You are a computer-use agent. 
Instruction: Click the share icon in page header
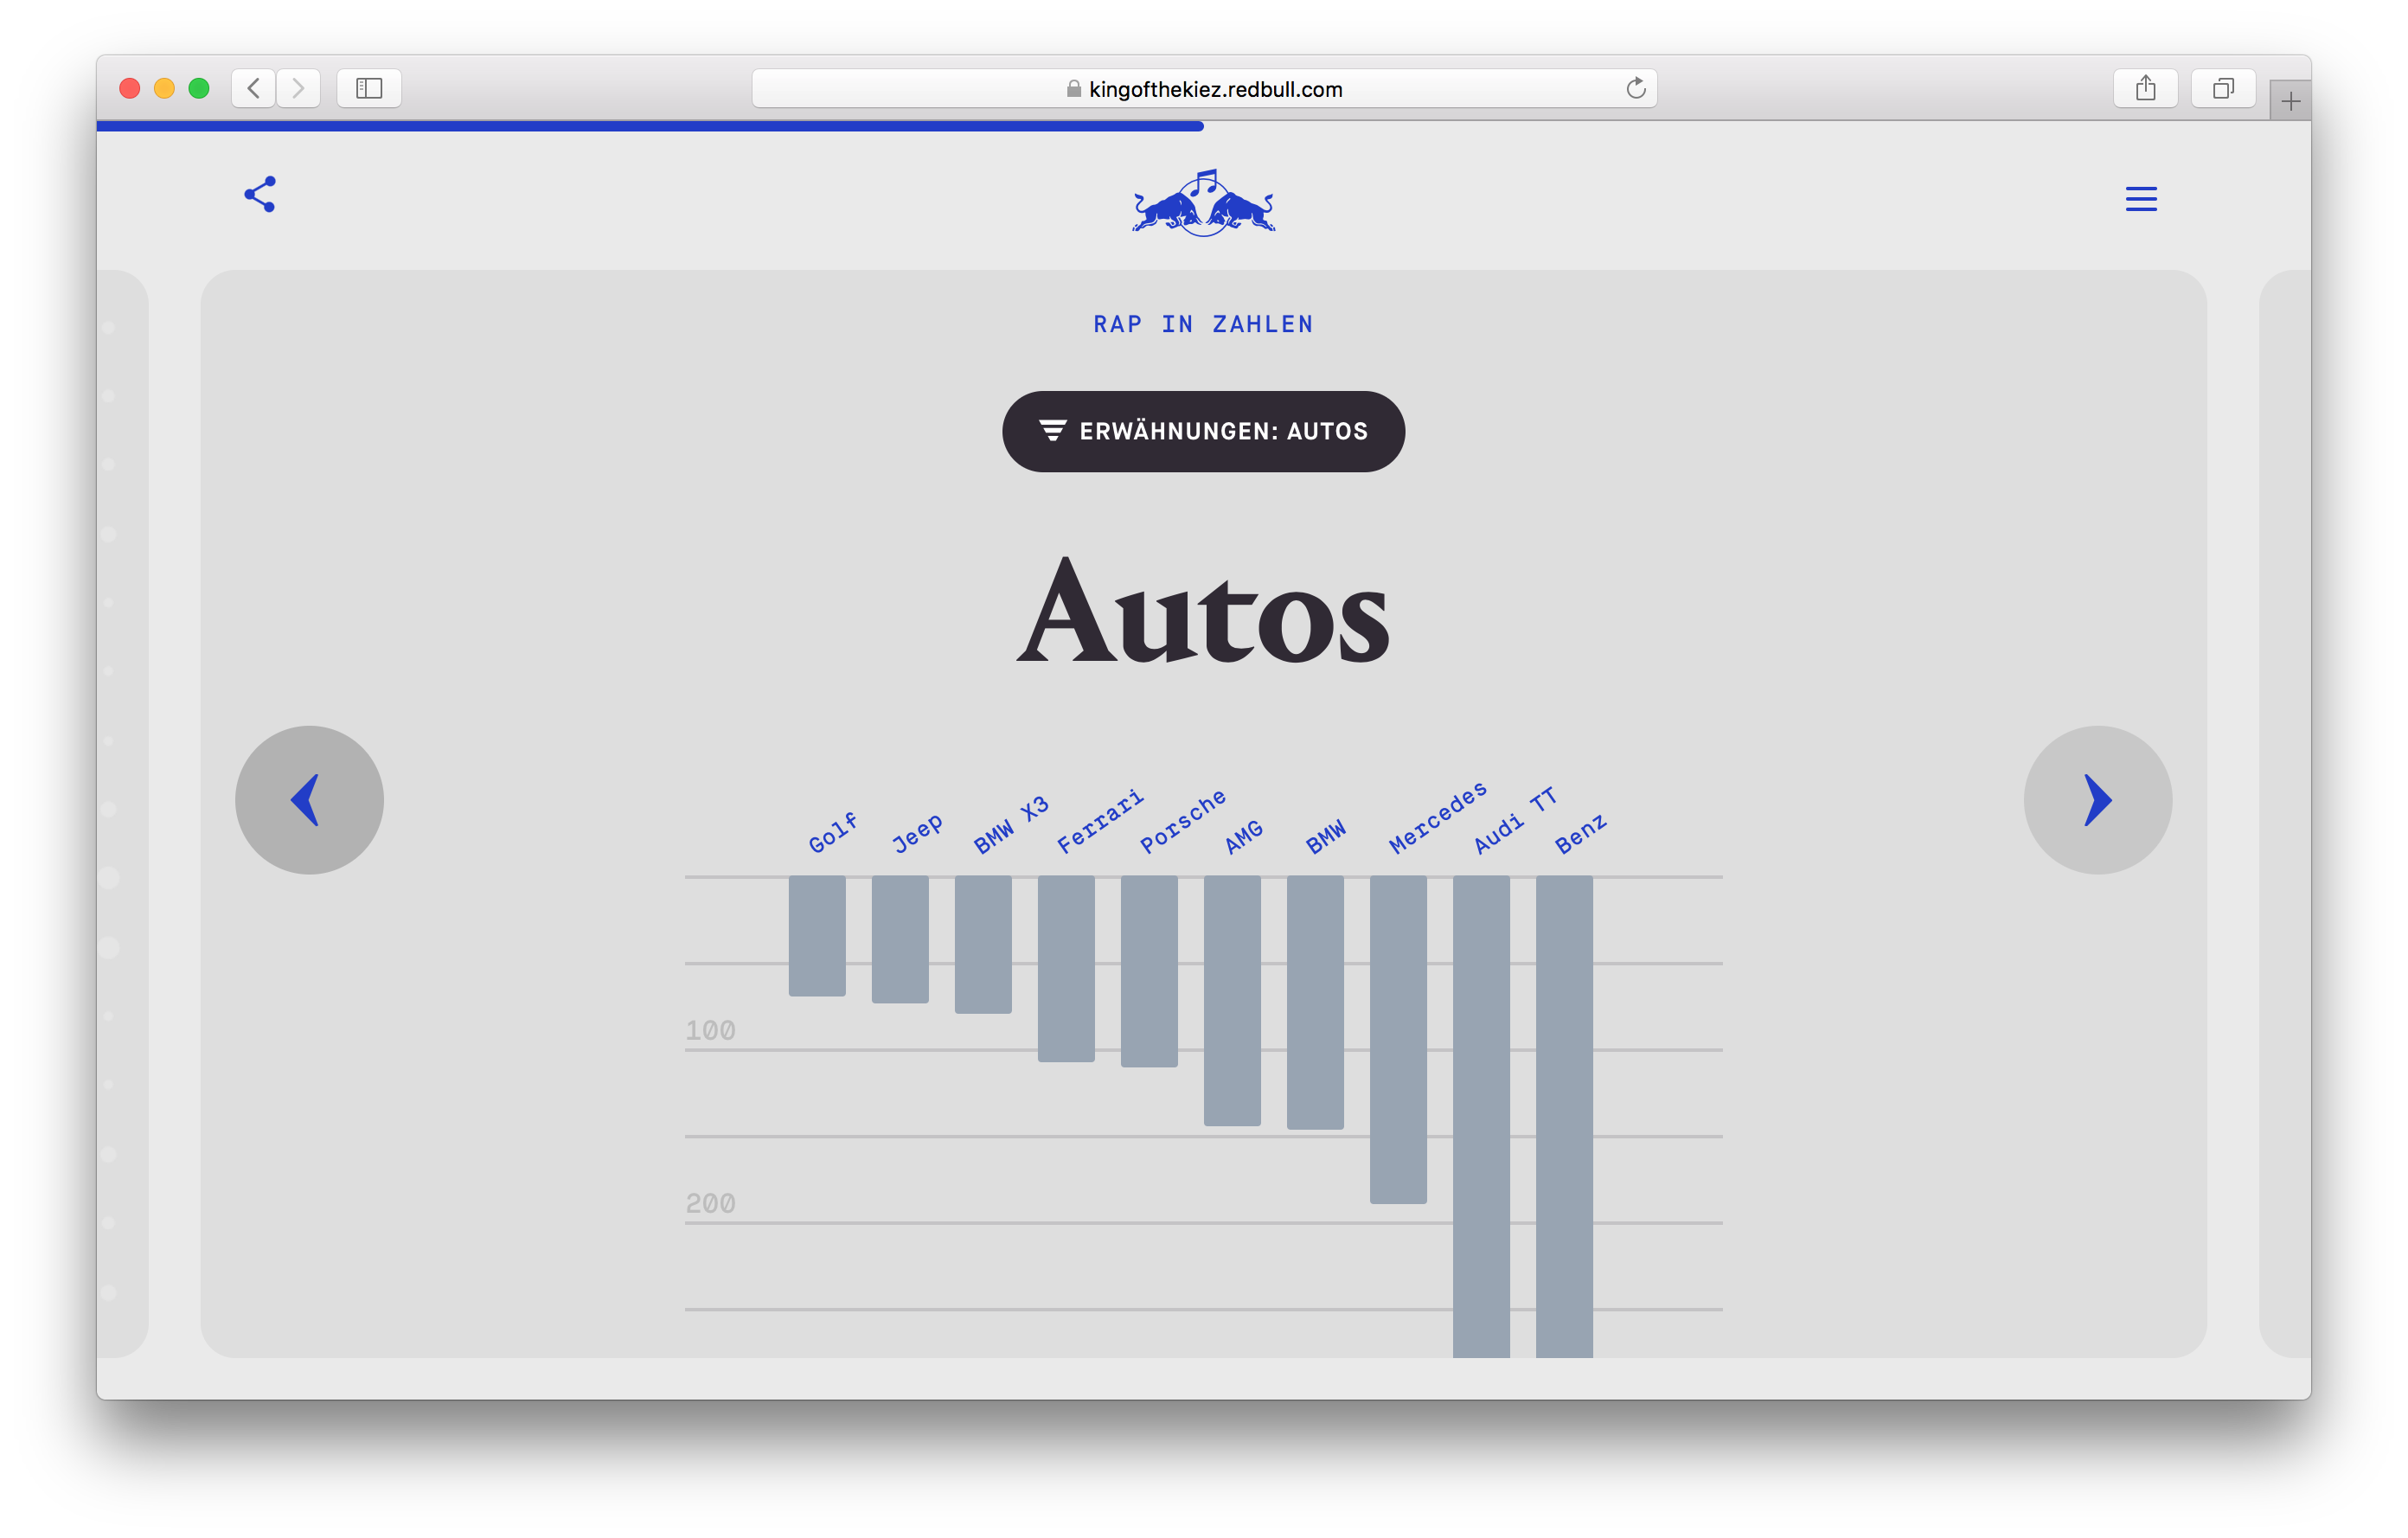click(x=260, y=194)
